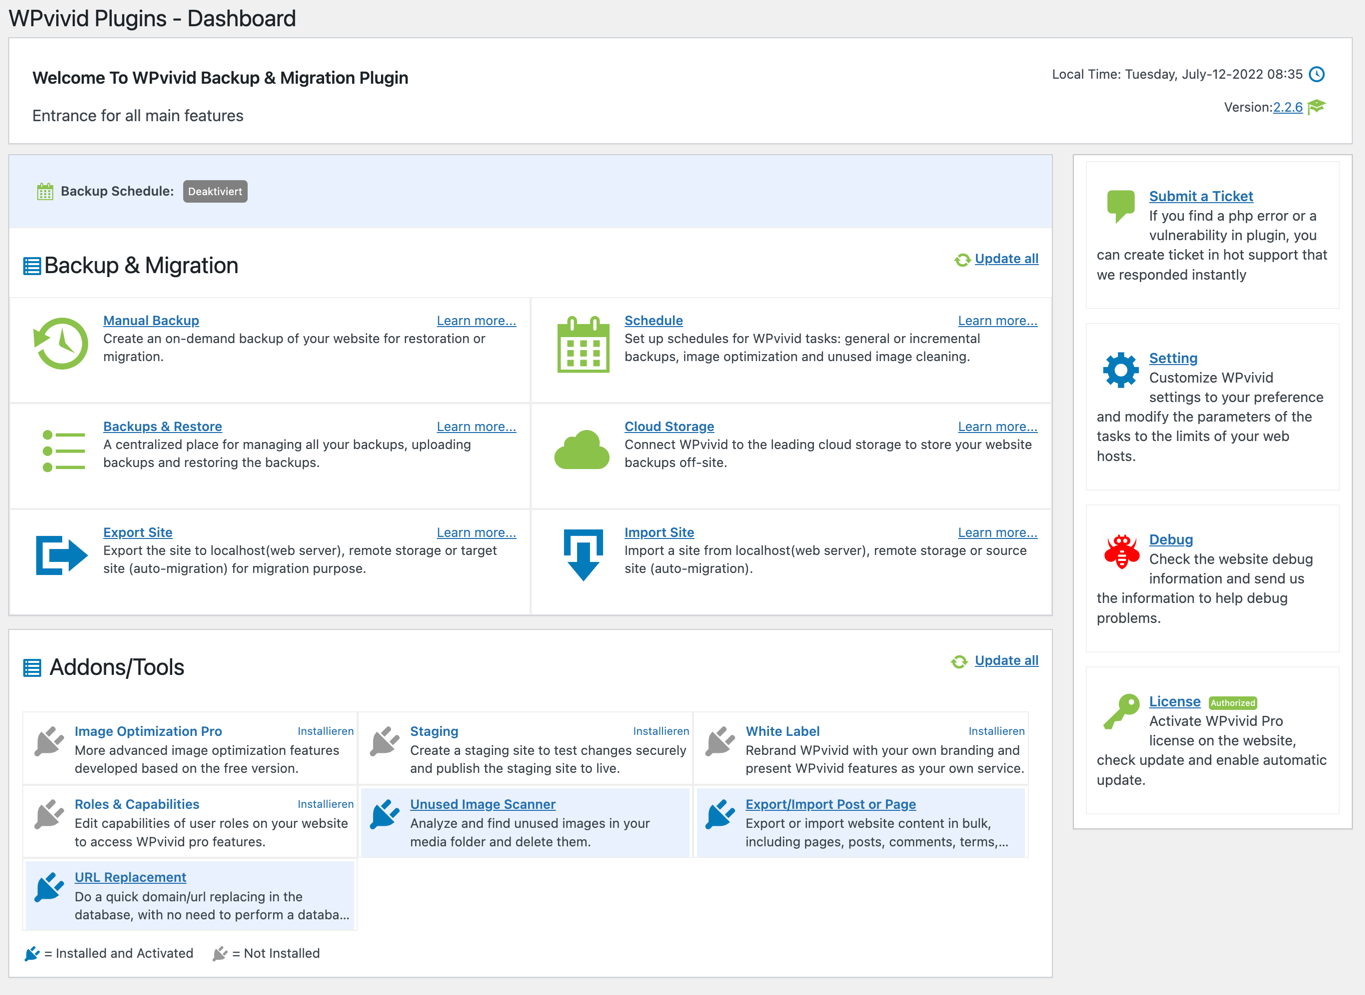Screen dimensions: 1365x995
Task: Click Learn more for Cloud Storage
Action: 997,427
